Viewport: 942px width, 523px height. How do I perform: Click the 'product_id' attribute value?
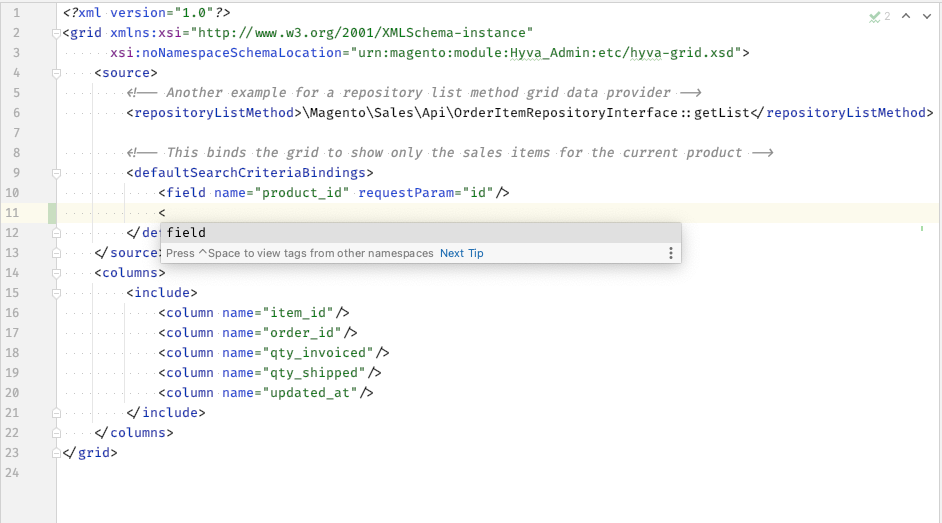(302, 193)
